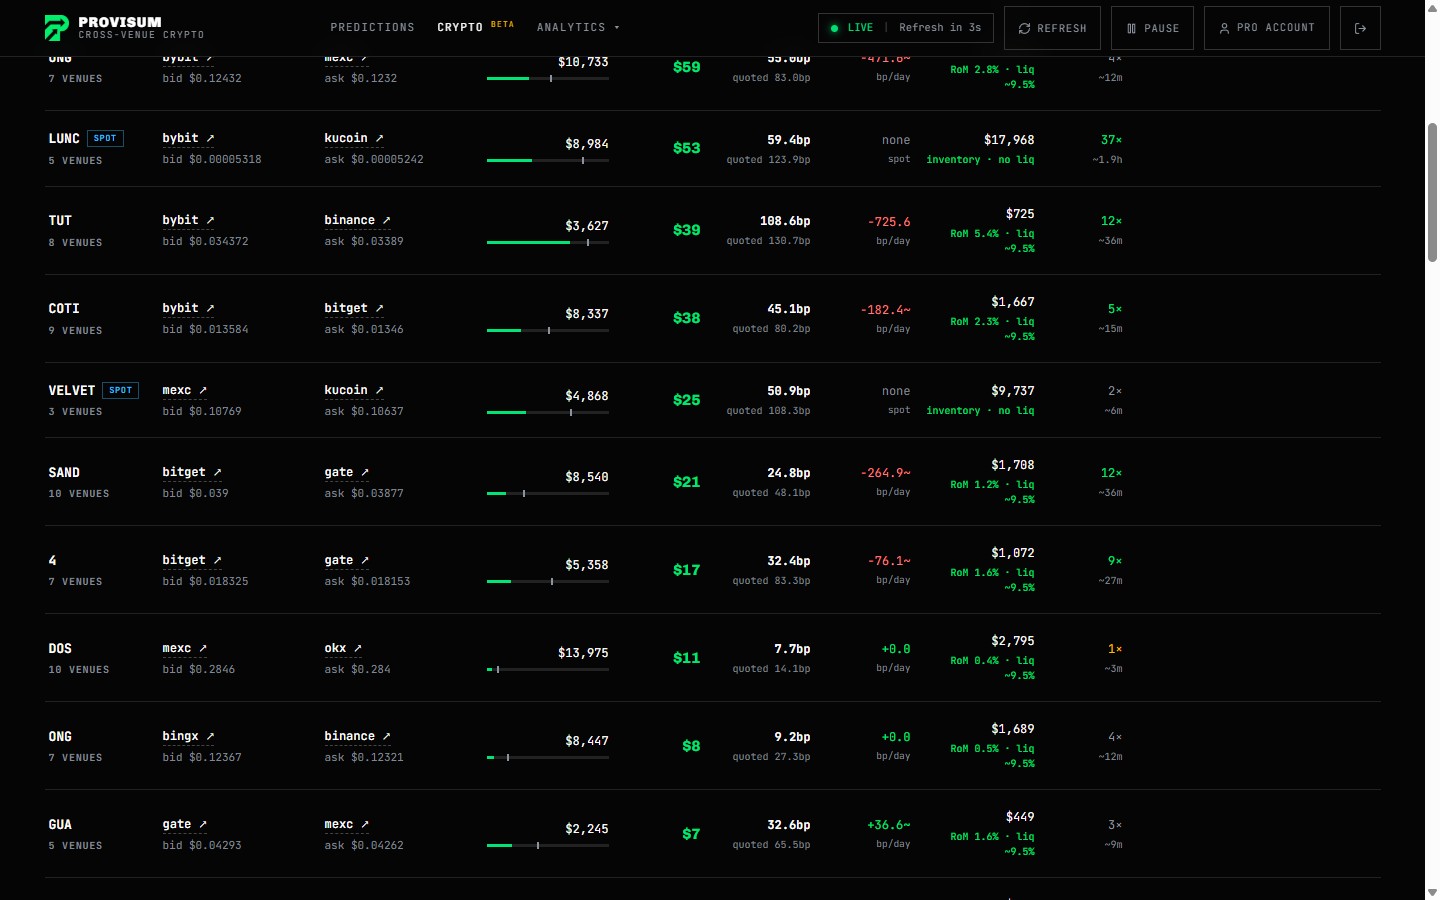Open gate link in GUA row
Image resolution: width=1440 pixels, height=900 pixels.
[185, 824]
